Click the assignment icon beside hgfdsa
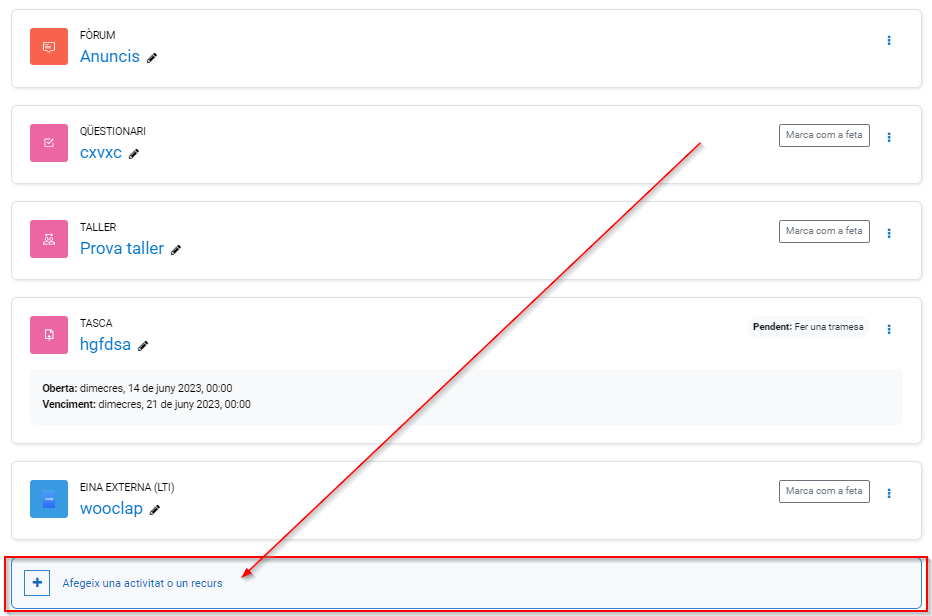 pos(49,335)
